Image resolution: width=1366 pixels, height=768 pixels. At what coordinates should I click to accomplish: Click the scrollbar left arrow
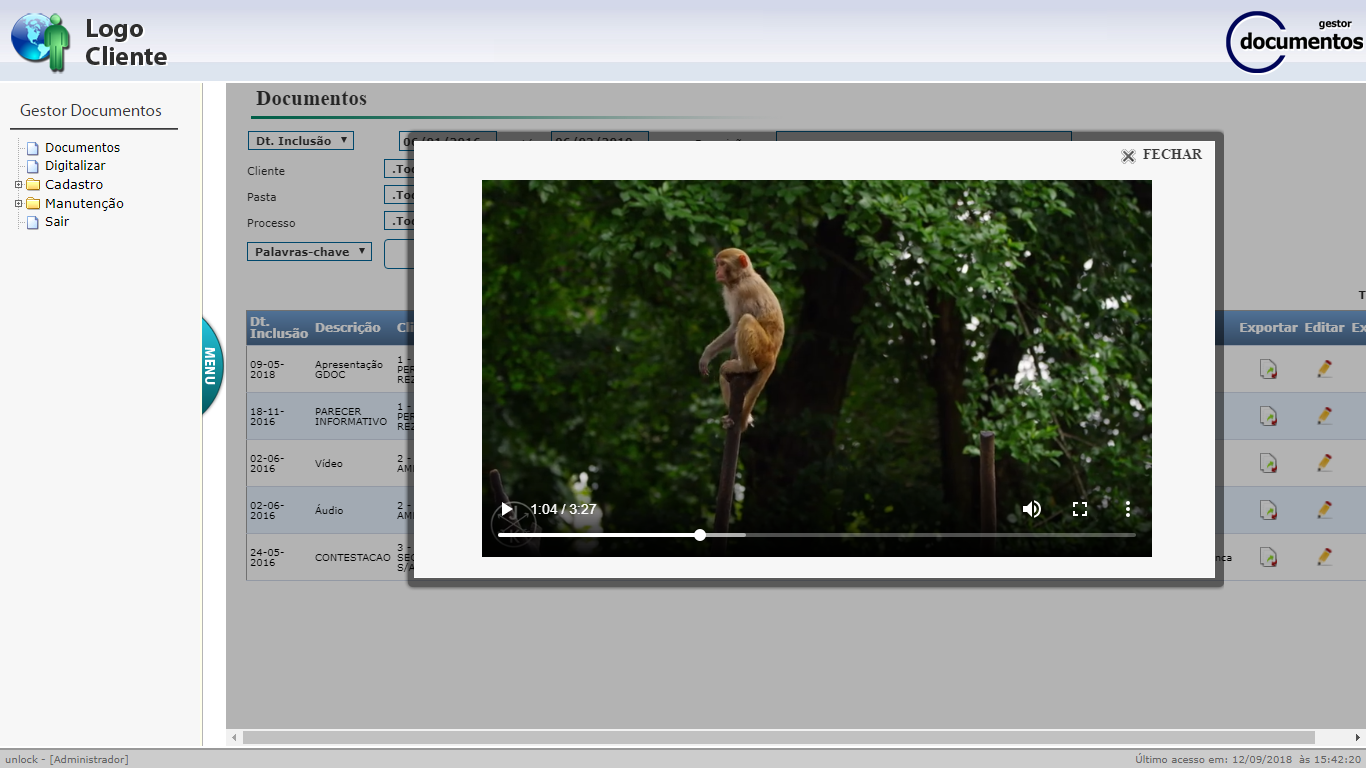click(x=235, y=738)
